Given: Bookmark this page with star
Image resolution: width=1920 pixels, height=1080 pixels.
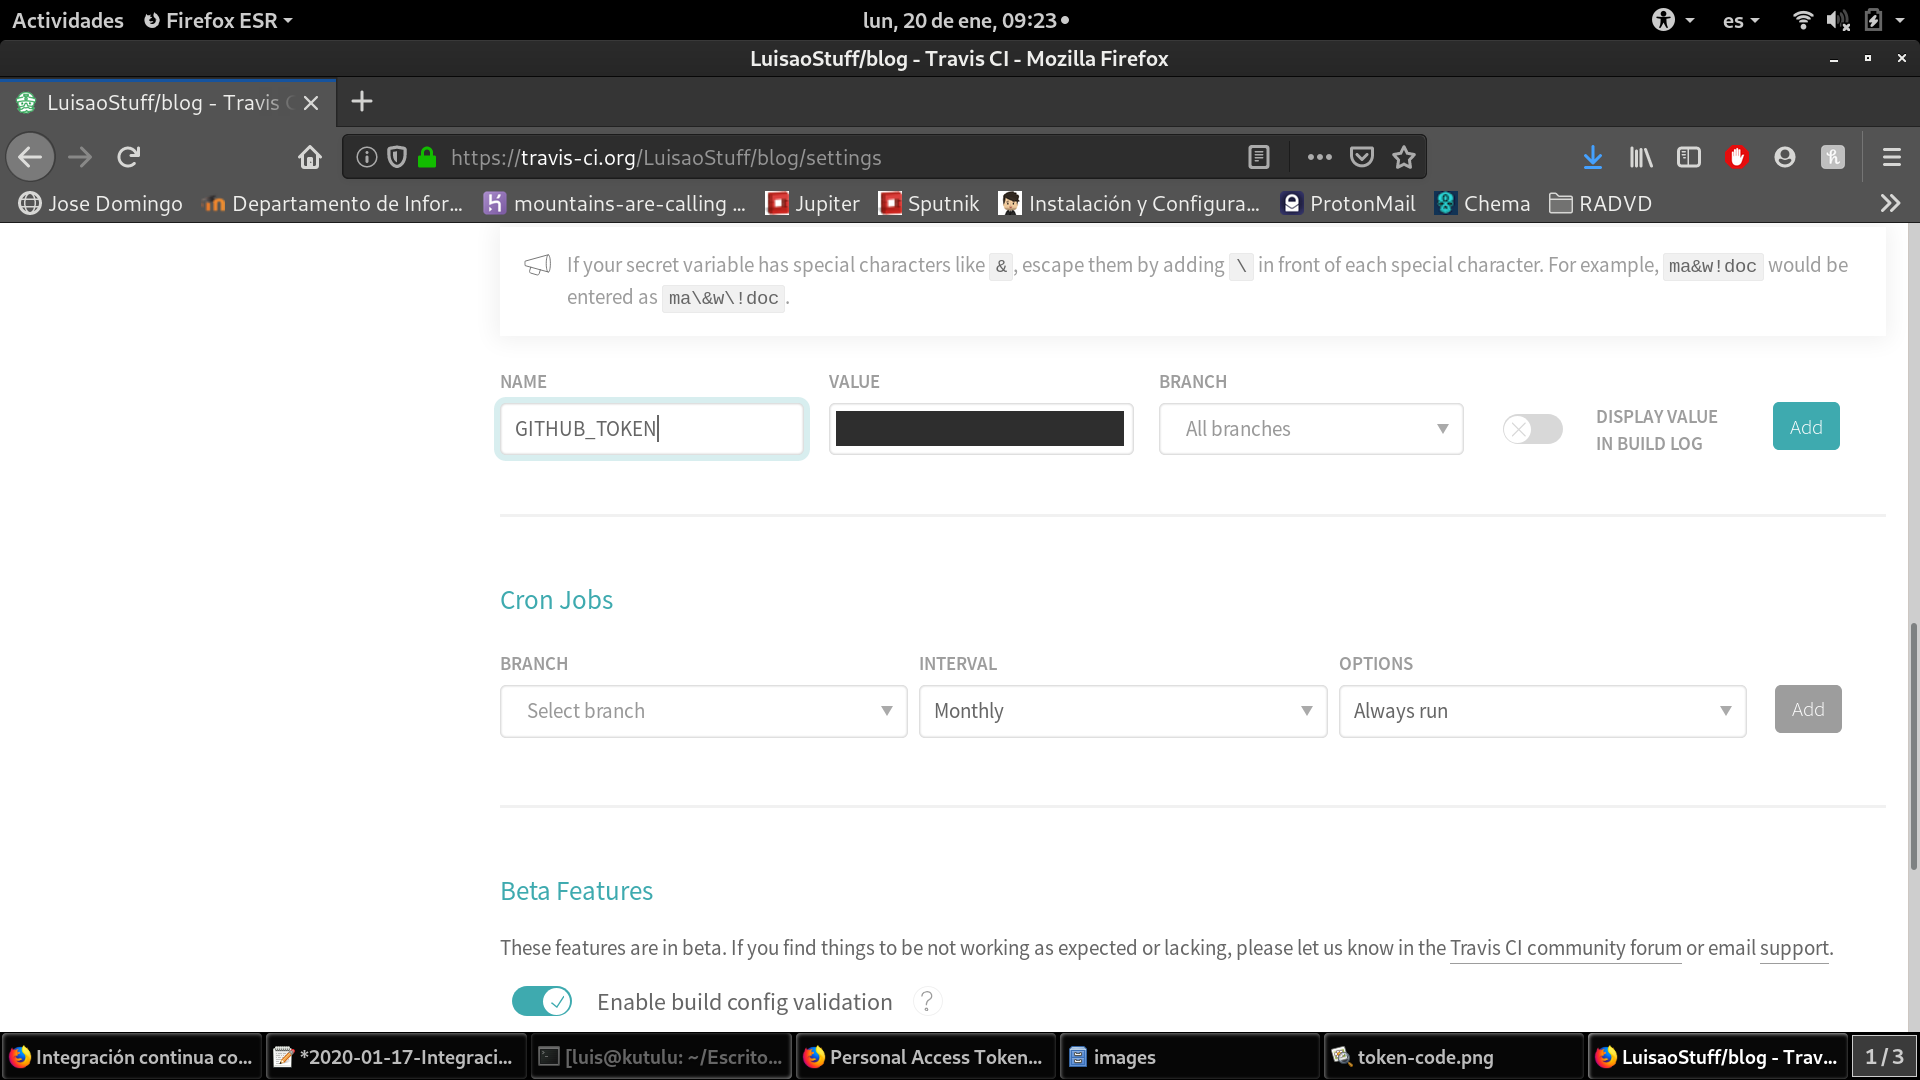Looking at the screenshot, I should coord(1404,157).
